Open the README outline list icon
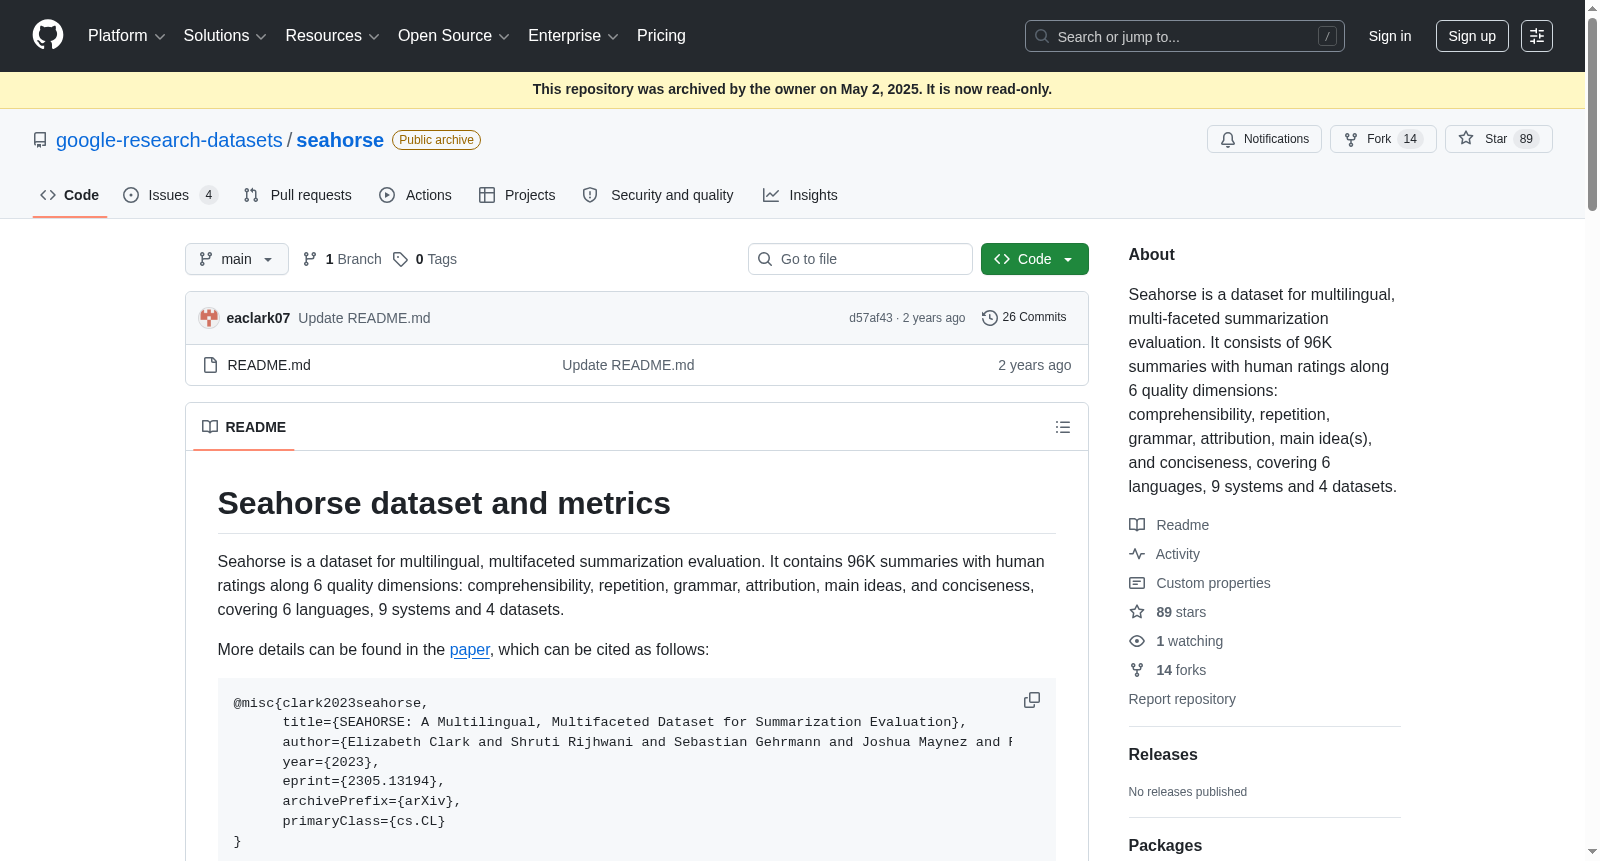 [1063, 427]
